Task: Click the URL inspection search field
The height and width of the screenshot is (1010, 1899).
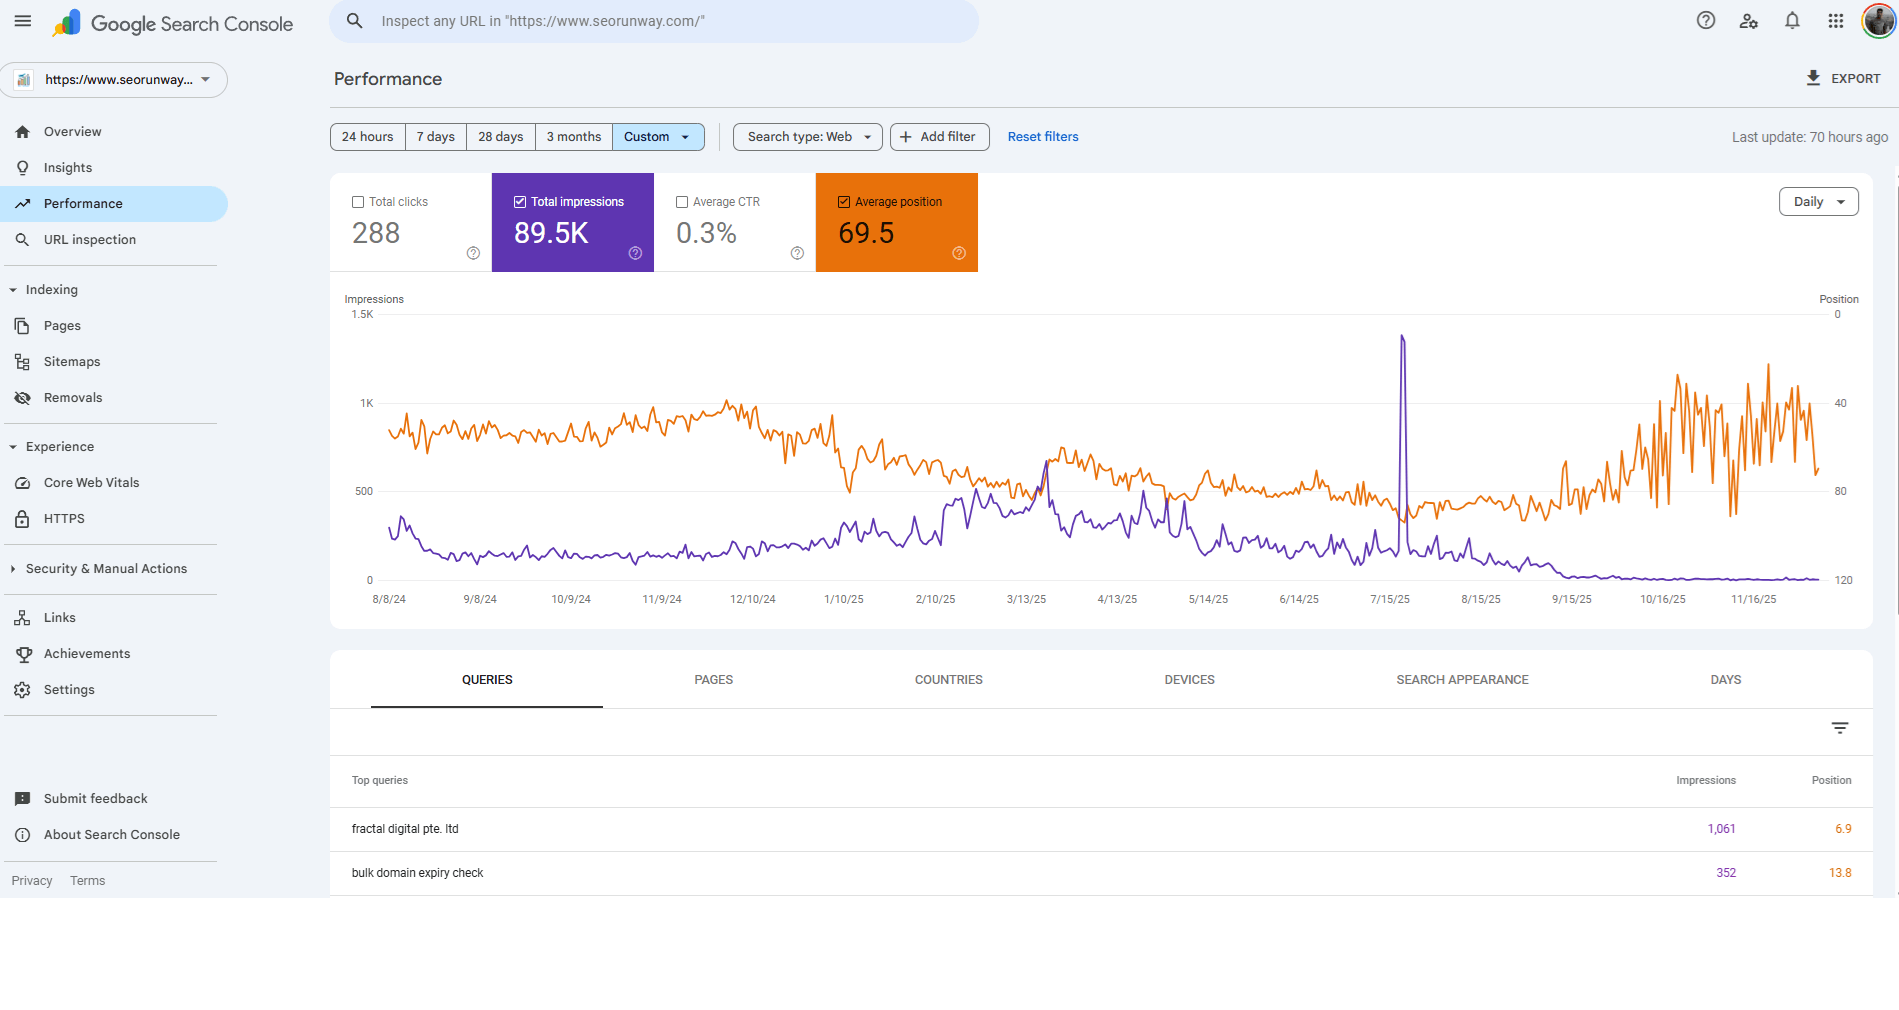Action: click(x=654, y=21)
